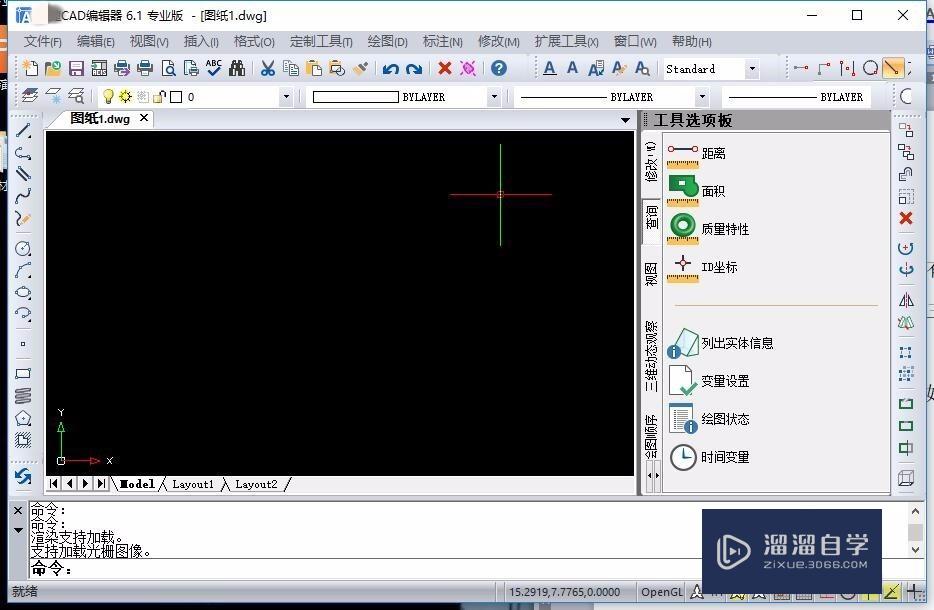
Task: Toggle the layer lock padlock
Action: (x=158, y=96)
